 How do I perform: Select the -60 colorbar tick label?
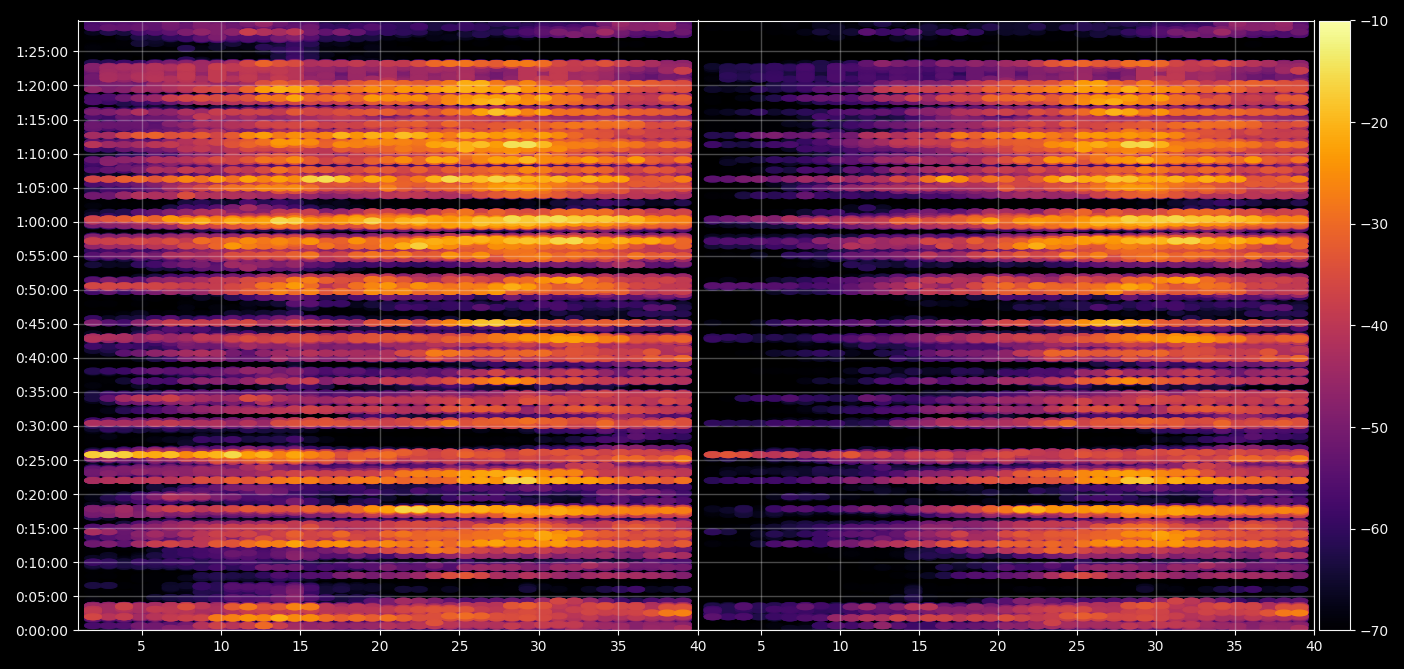point(1374,529)
